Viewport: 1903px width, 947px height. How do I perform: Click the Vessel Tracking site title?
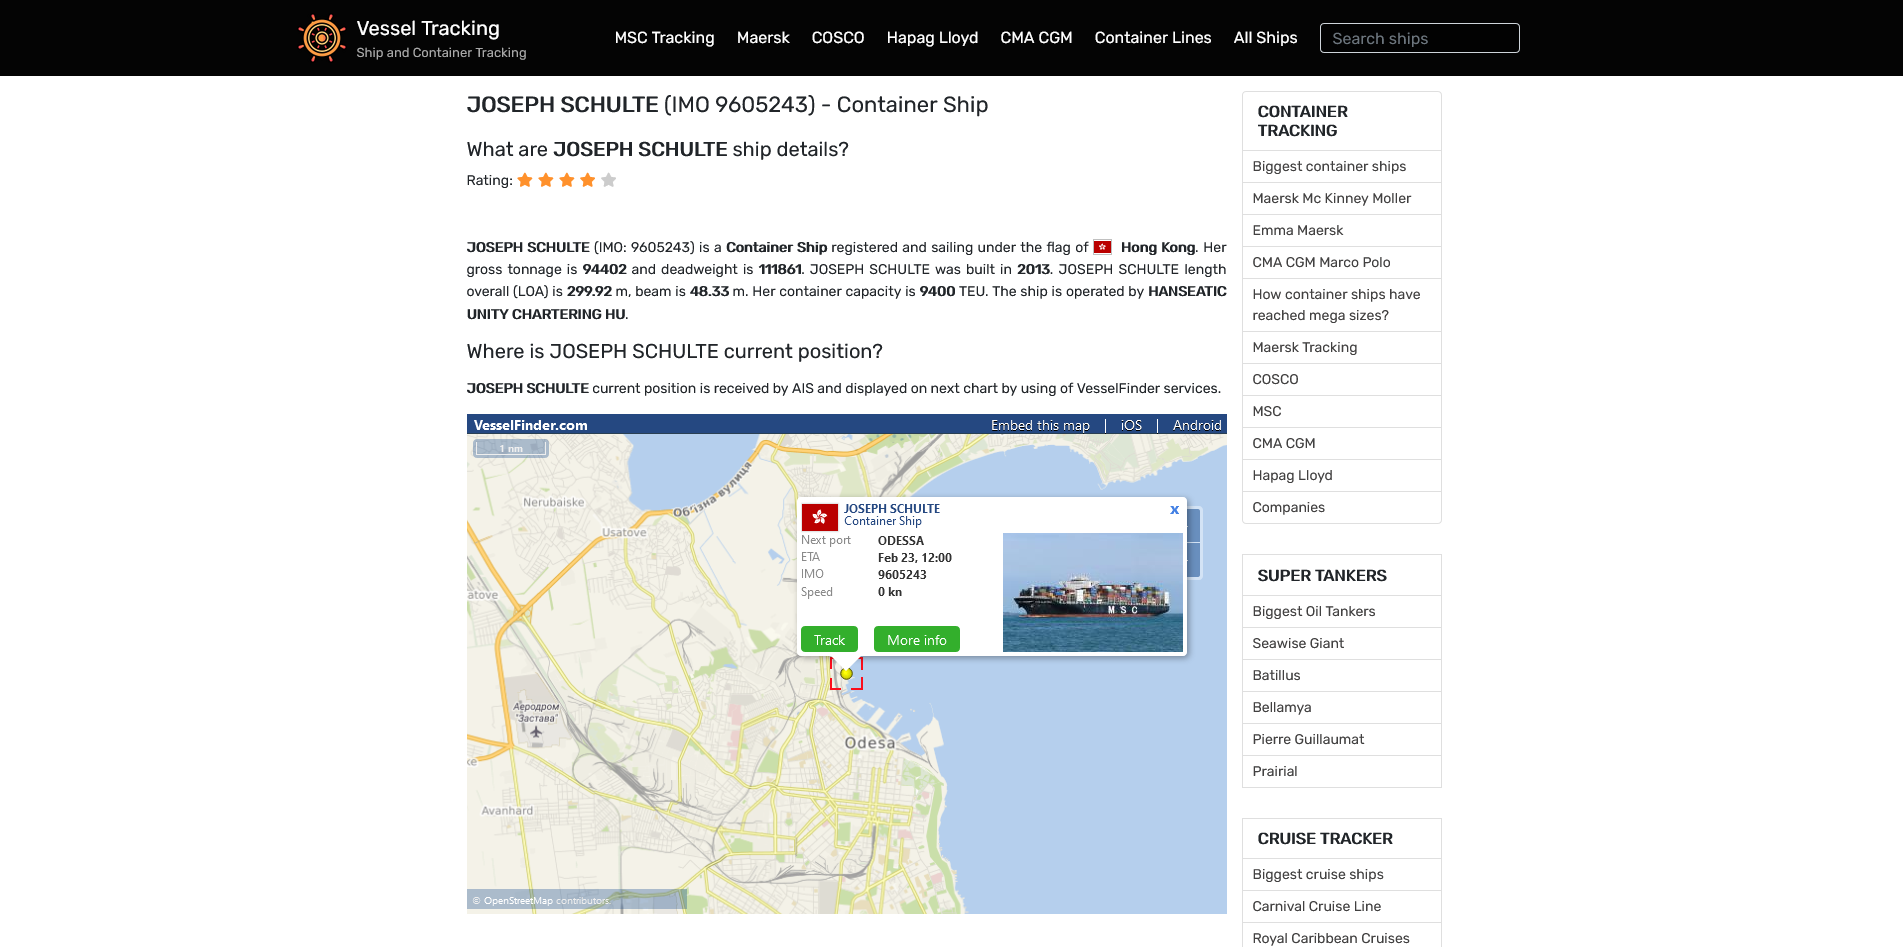tap(428, 29)
